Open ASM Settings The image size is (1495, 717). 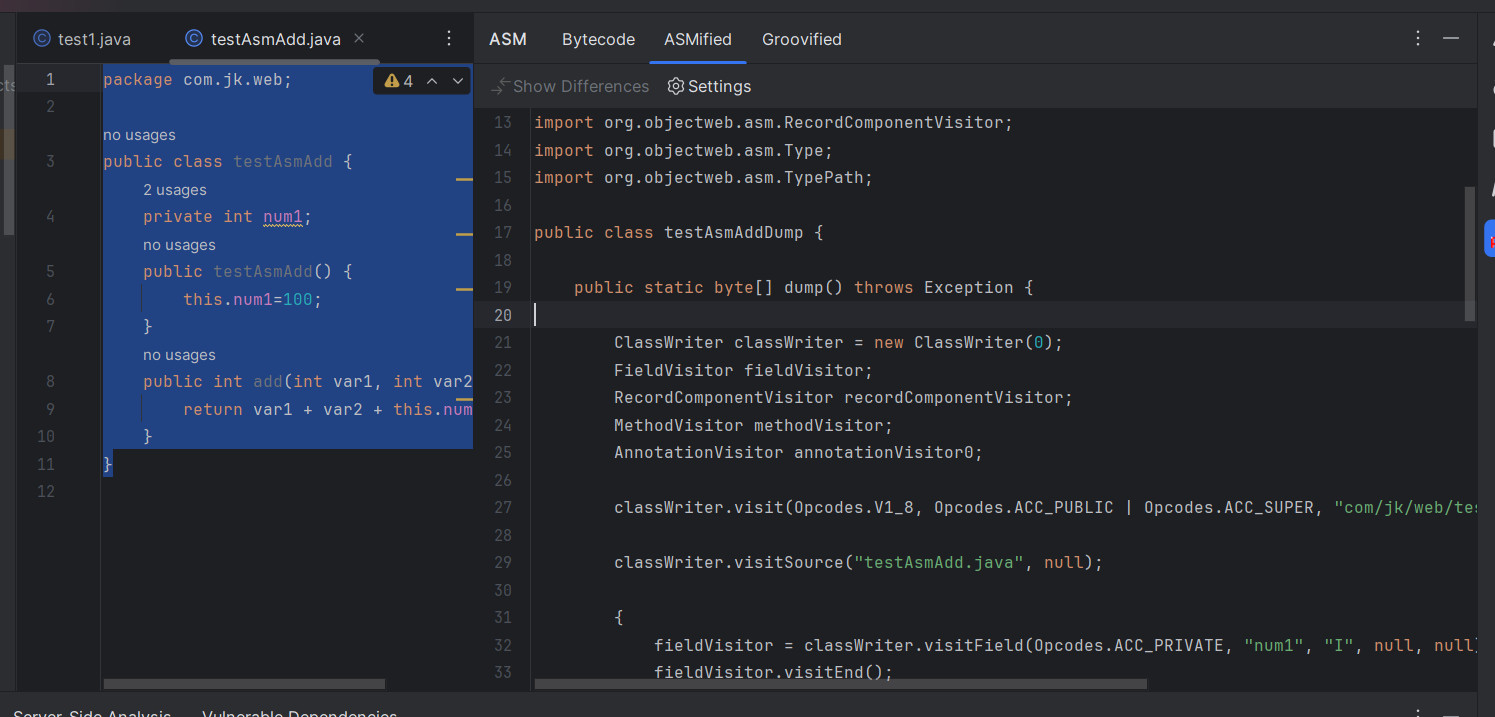[709, 86]
